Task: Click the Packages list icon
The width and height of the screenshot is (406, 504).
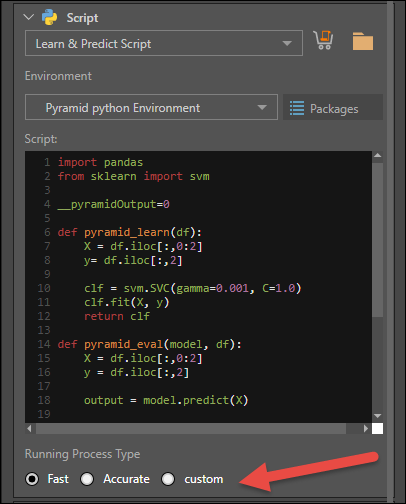Action: (x=297, y=108)
